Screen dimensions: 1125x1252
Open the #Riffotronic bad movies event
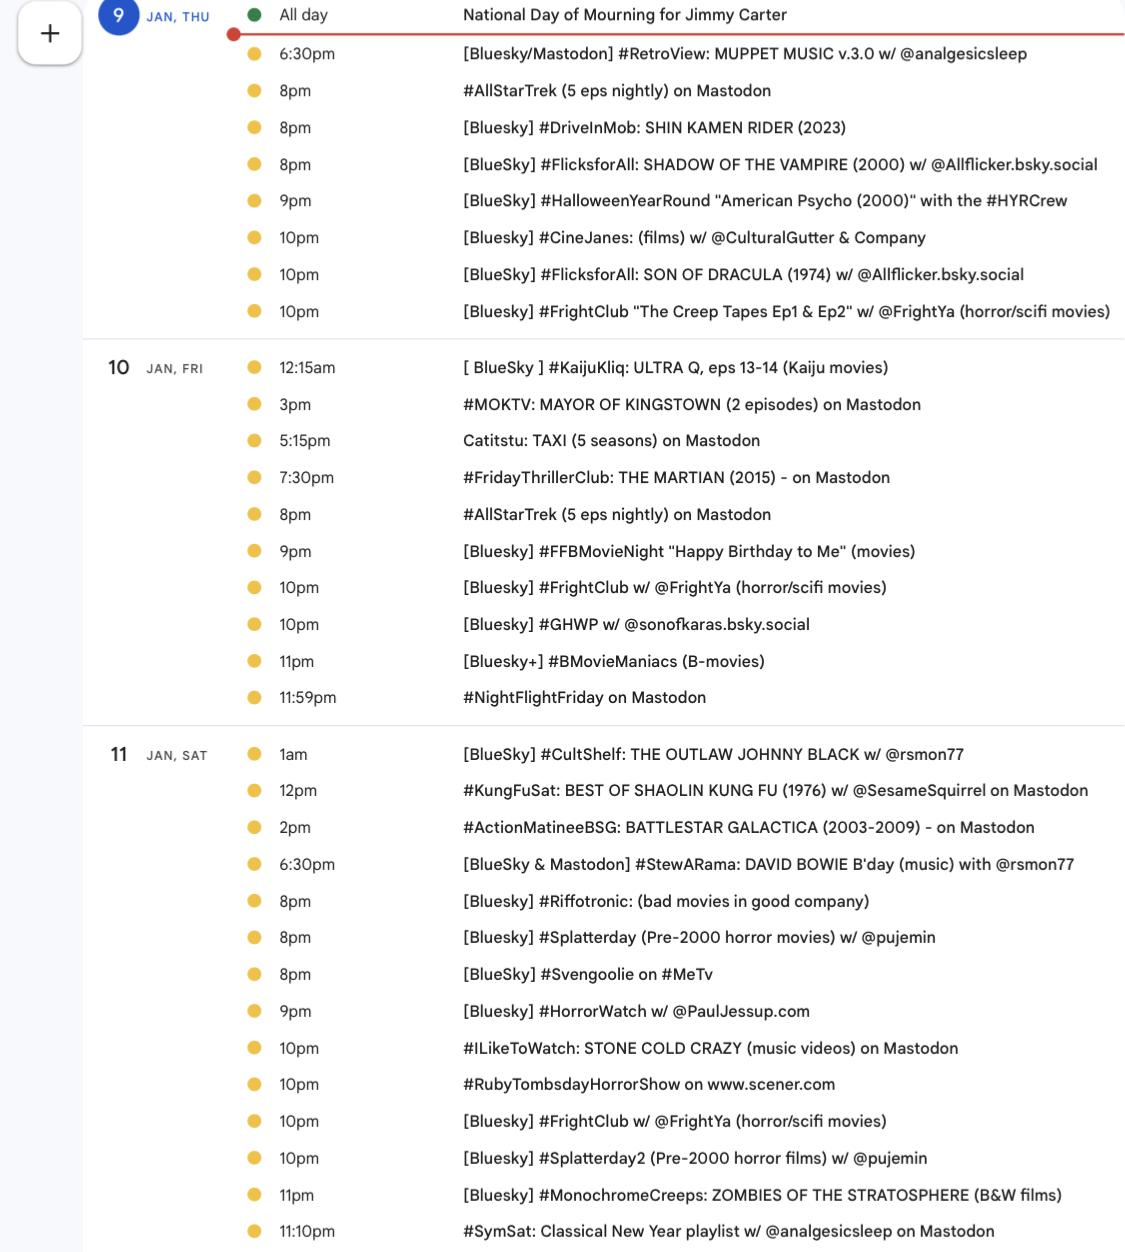click(x=666, y=902)
